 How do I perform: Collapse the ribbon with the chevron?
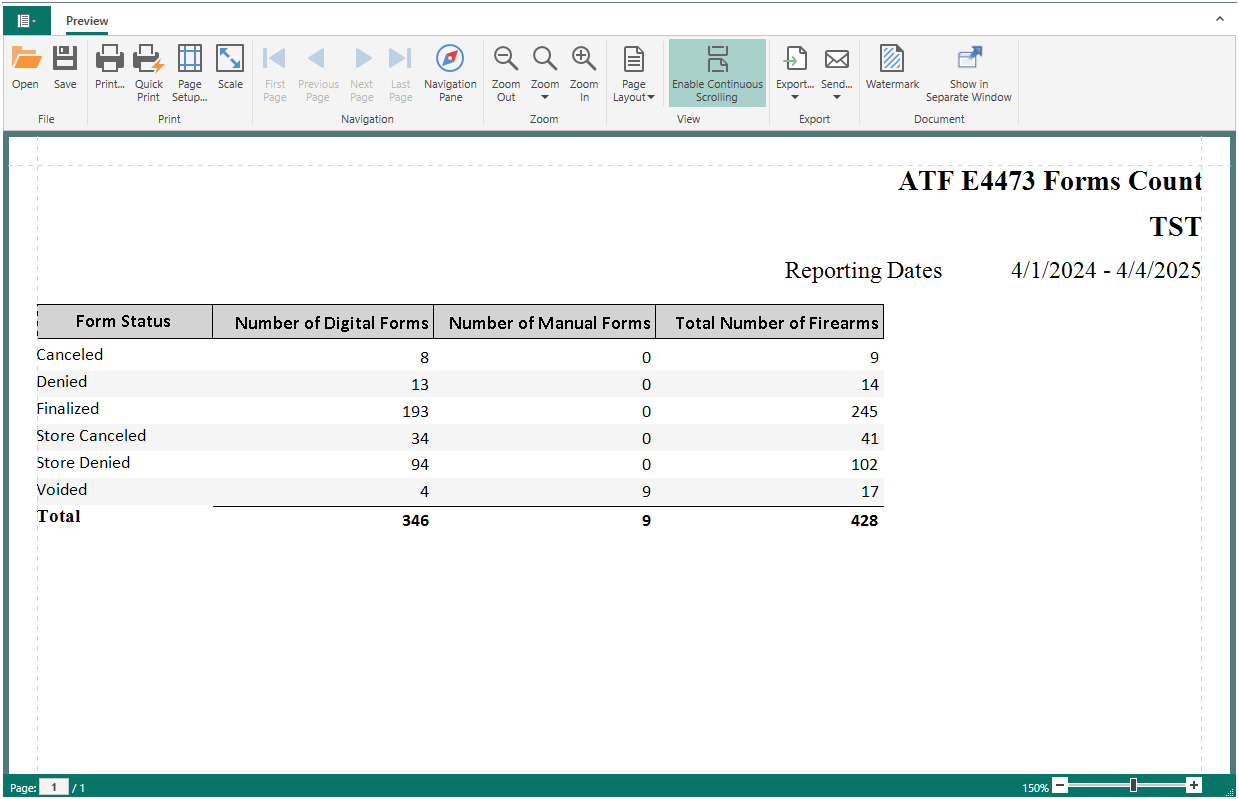point(1219,19)
